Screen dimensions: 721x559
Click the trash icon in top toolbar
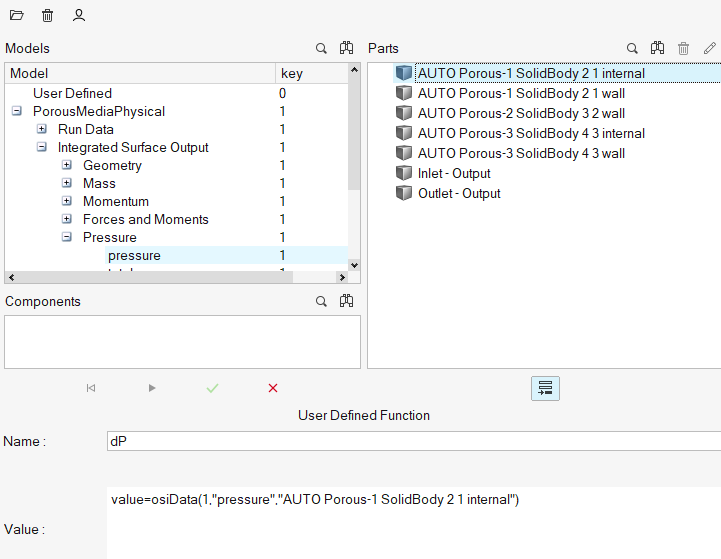pyautogui.click(x=48, y=16)
